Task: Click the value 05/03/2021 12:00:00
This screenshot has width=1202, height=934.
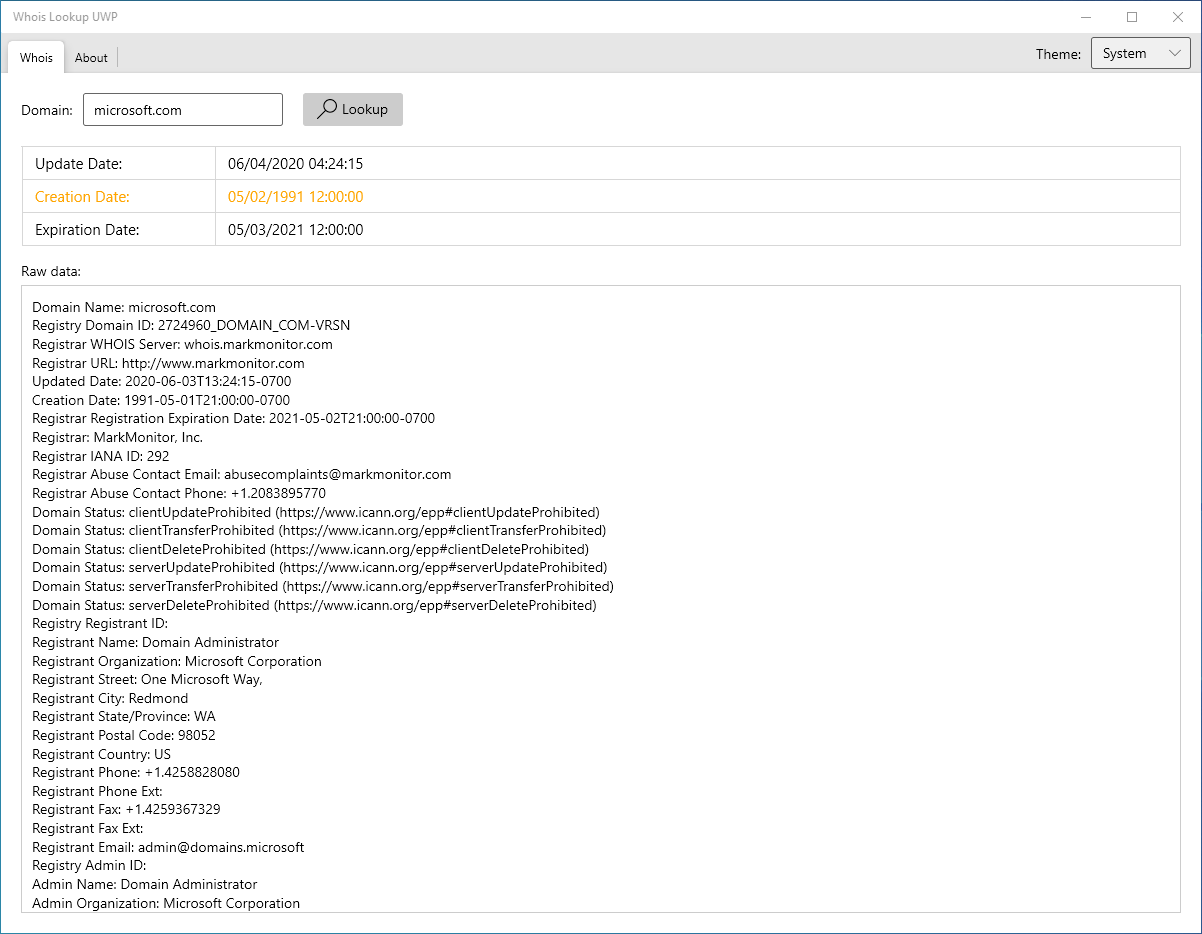Action: click(295, 229)
